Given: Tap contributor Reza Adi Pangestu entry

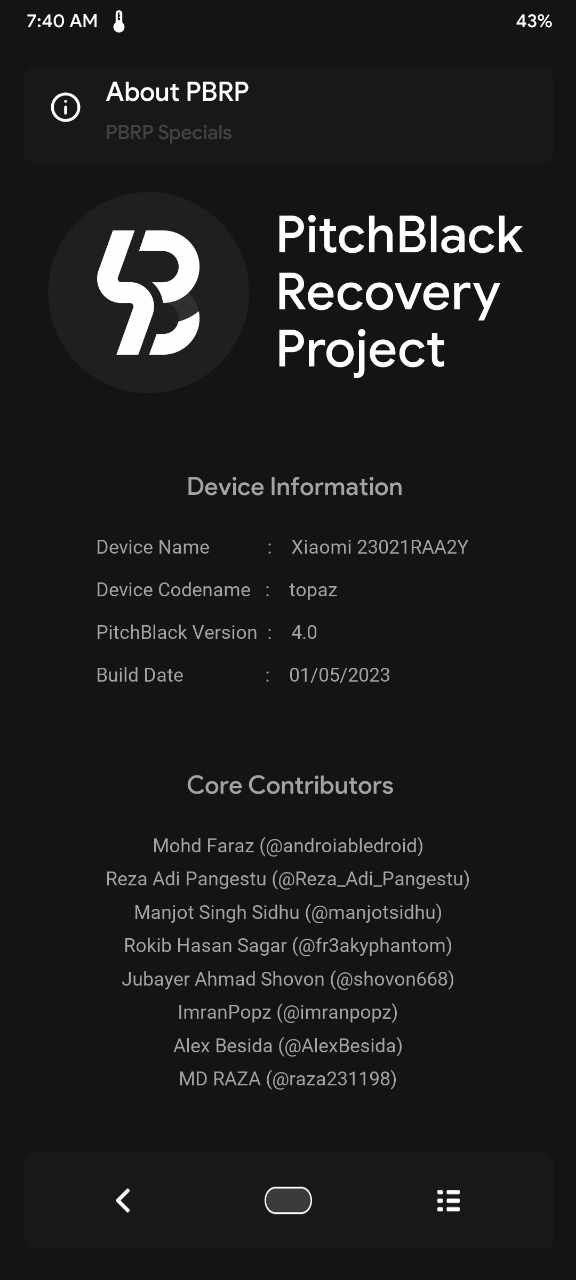Looking at the screenshot, I should coord(288,879).
